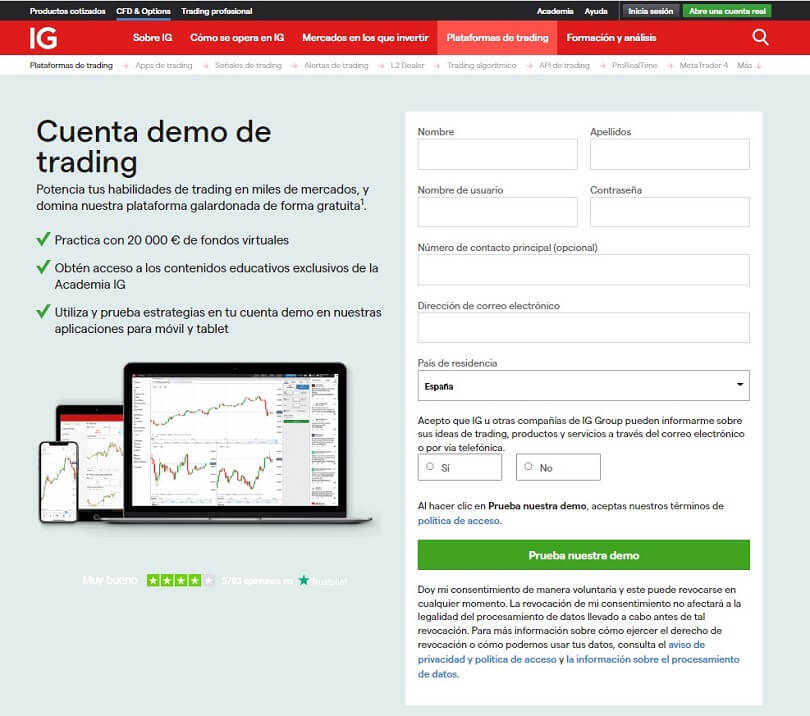The height and width of the screenshot is (716, 810).
Task: Click the Cuenta demo de trading heading
Action: pyautogui.click(x=154, y=147)
